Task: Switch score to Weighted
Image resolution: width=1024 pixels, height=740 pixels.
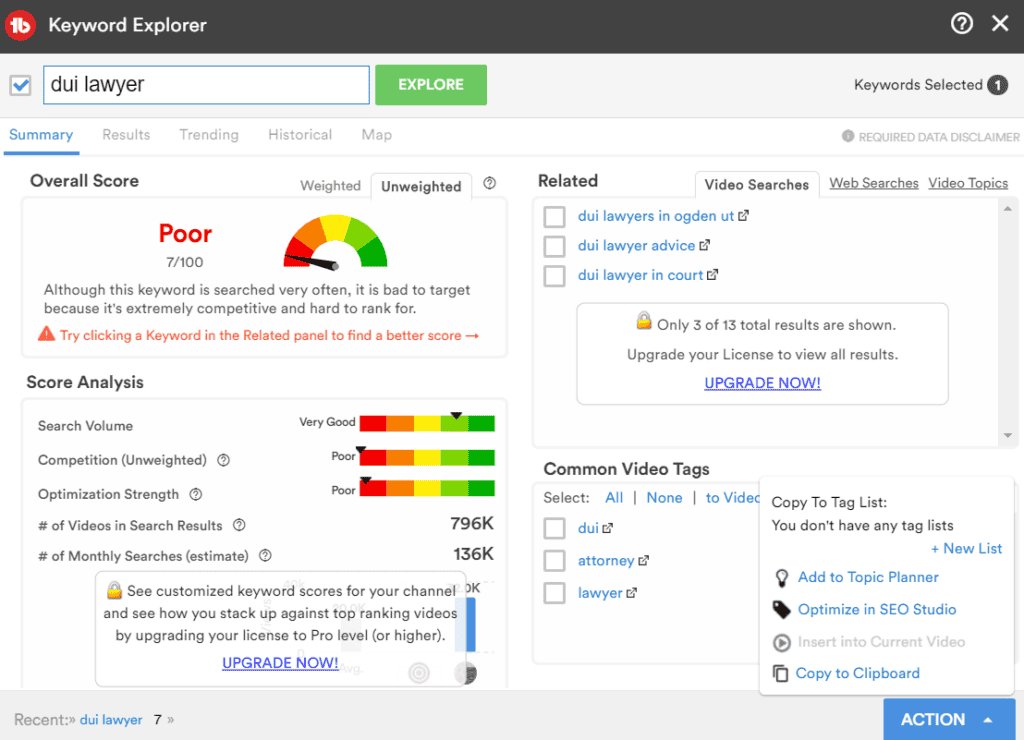Action: coord(330,185)
